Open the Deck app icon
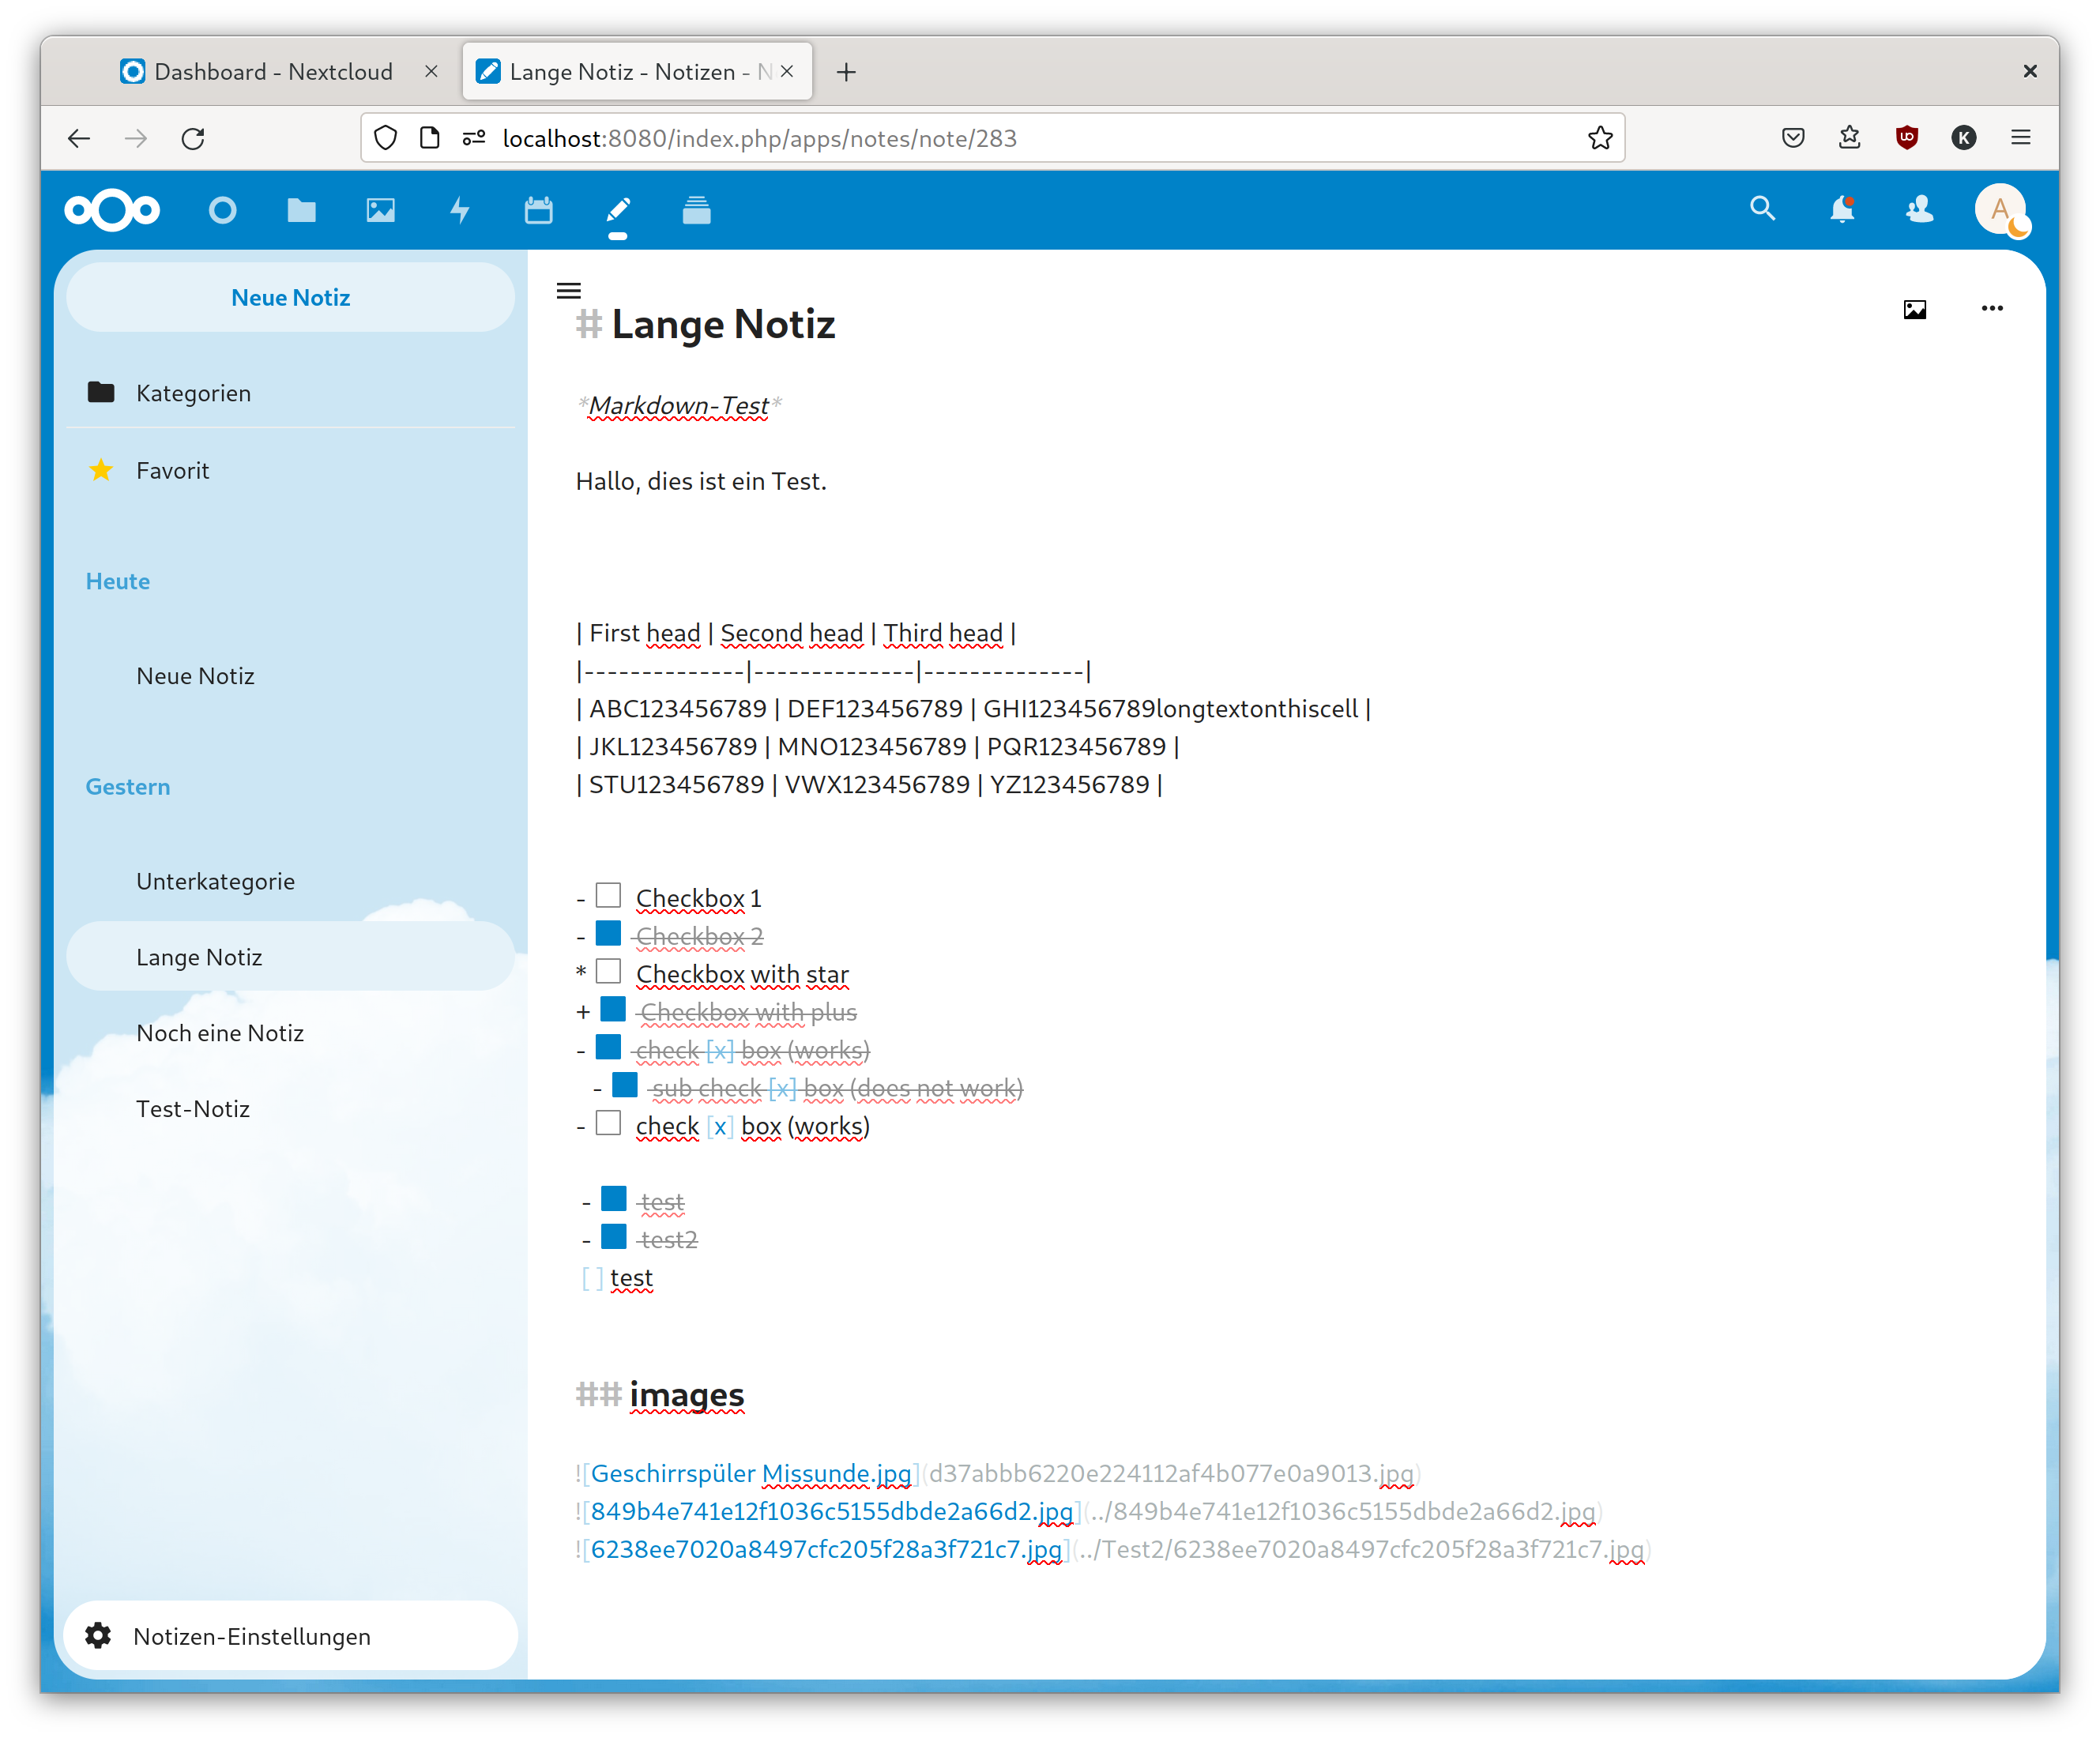2100x1738 pixels. click(x=696, y=210)
